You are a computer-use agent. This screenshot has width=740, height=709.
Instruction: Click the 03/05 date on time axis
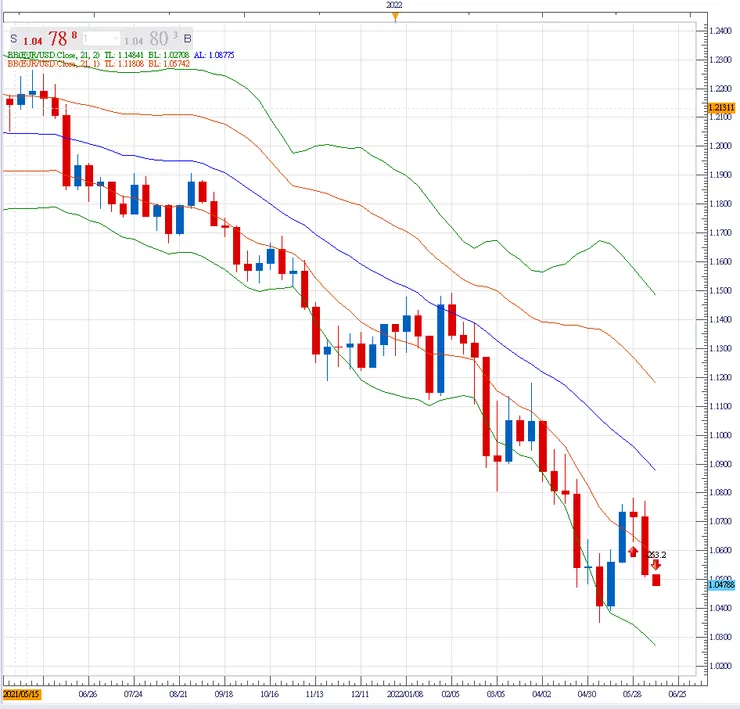(x=496, y=694)
